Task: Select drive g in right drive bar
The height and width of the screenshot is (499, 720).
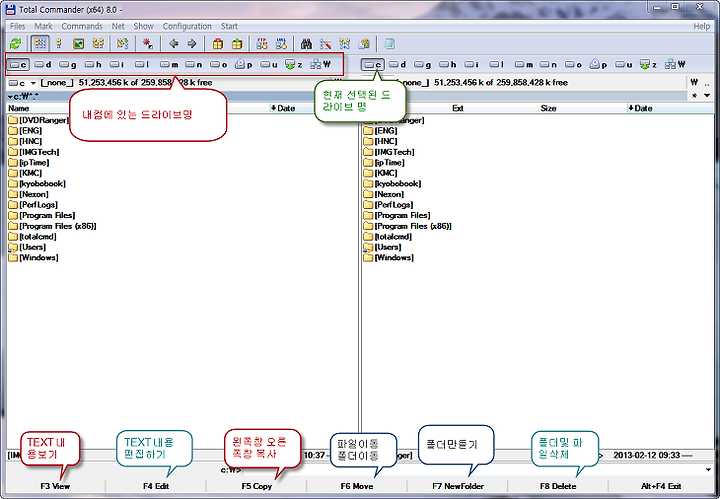Action: tap(422, 65)
